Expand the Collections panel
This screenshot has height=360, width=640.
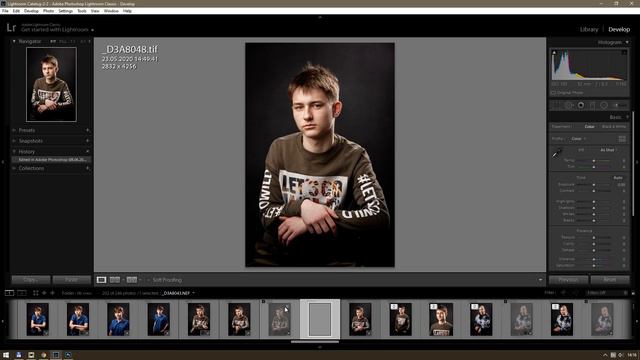14,168
